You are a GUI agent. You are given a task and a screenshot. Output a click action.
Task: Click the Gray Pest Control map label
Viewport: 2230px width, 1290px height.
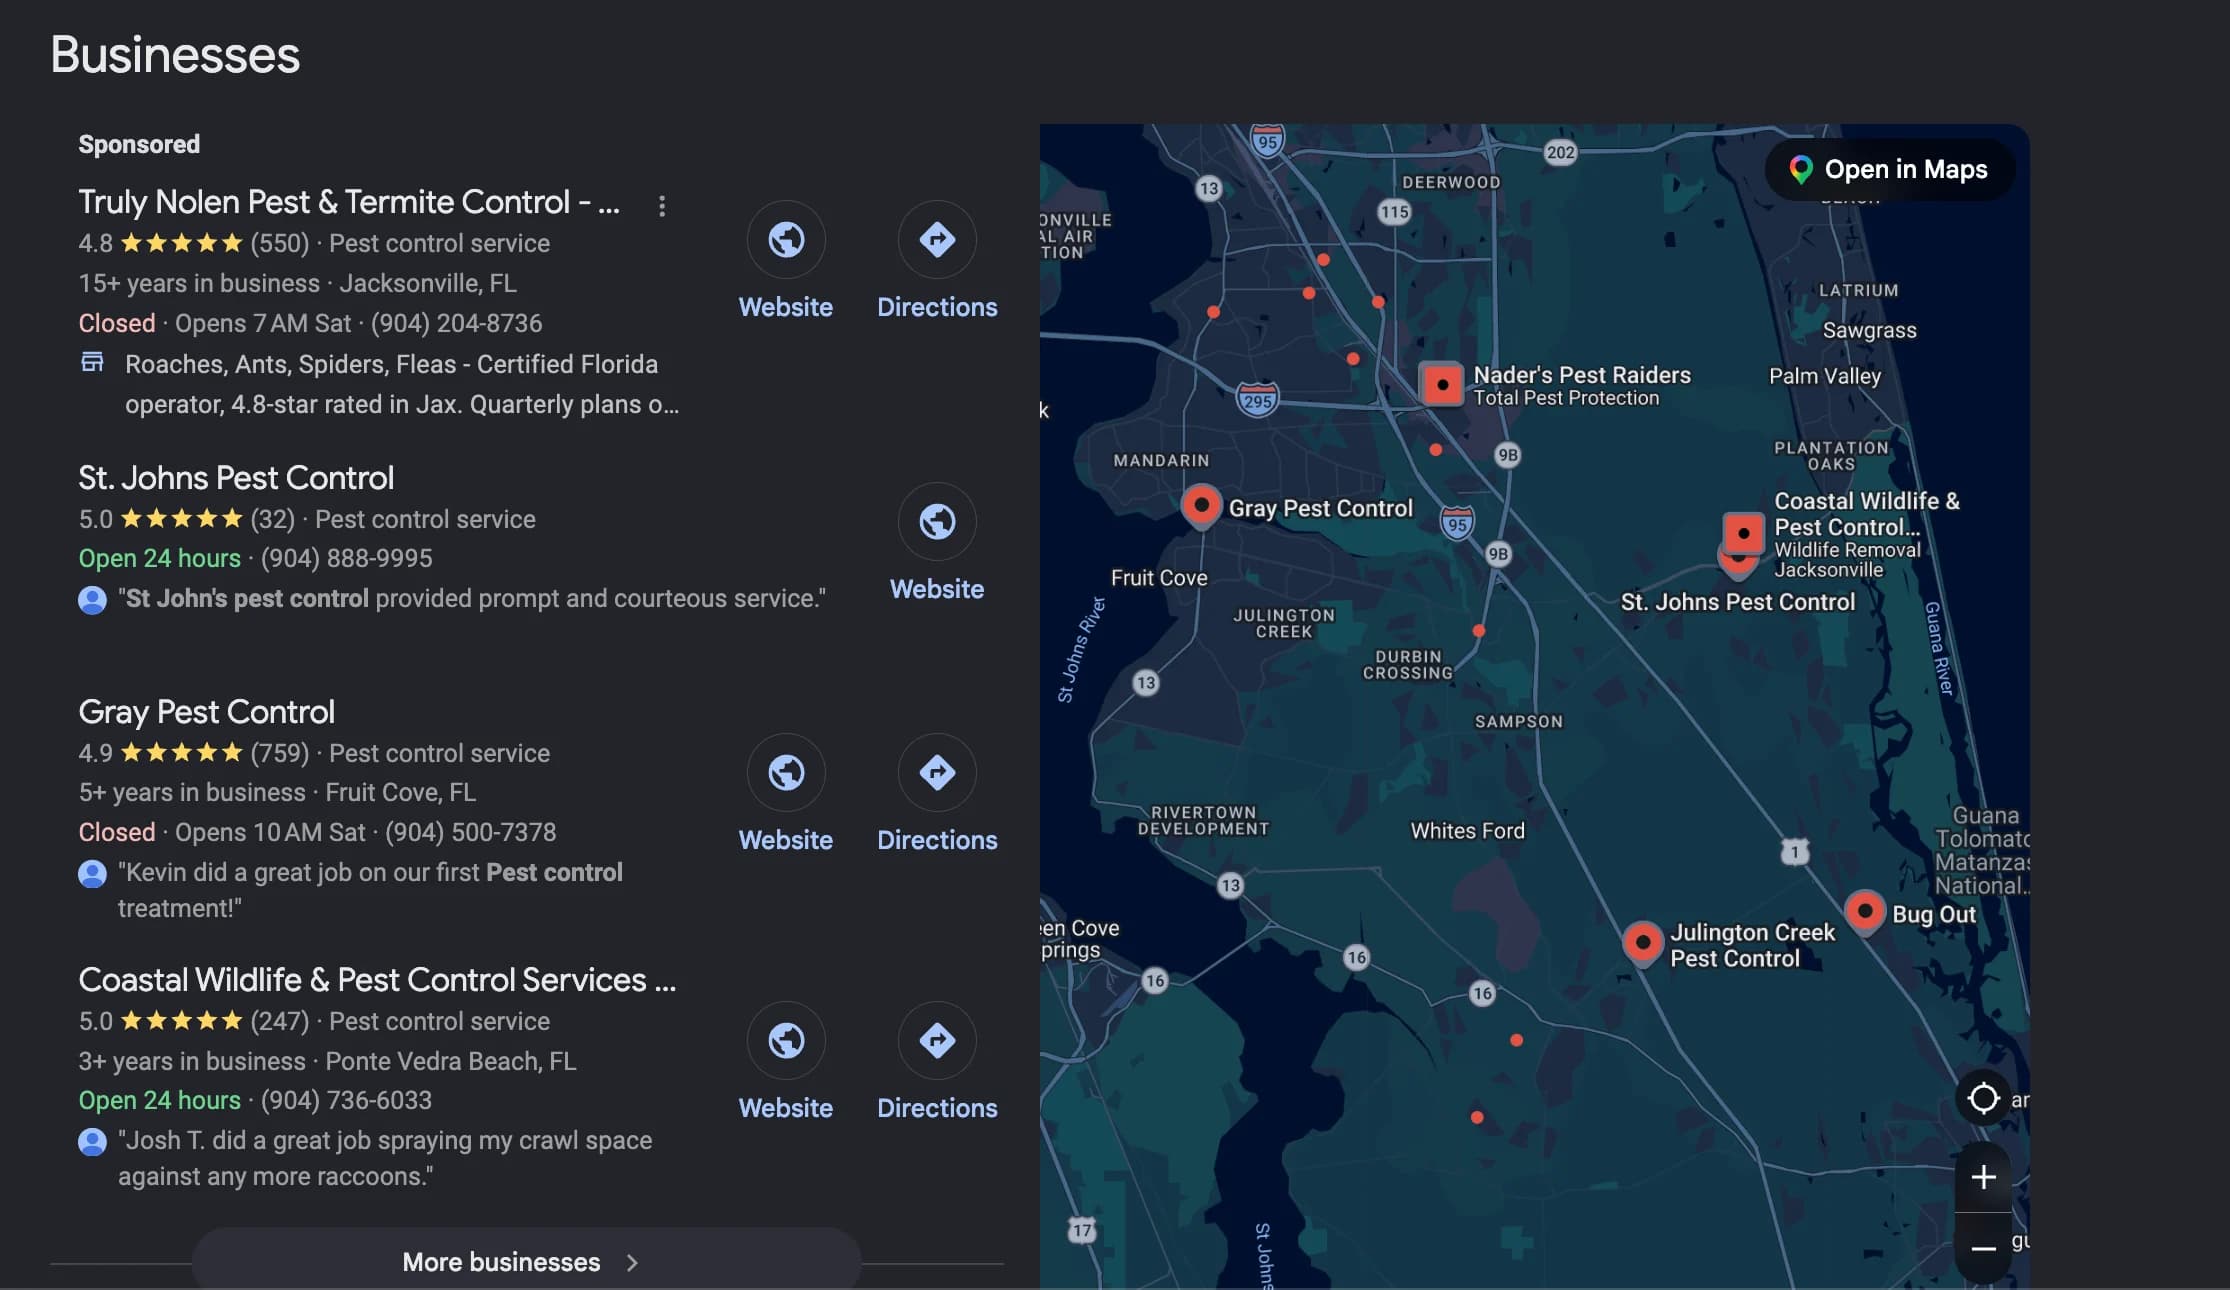click(x=1320, y=508)
